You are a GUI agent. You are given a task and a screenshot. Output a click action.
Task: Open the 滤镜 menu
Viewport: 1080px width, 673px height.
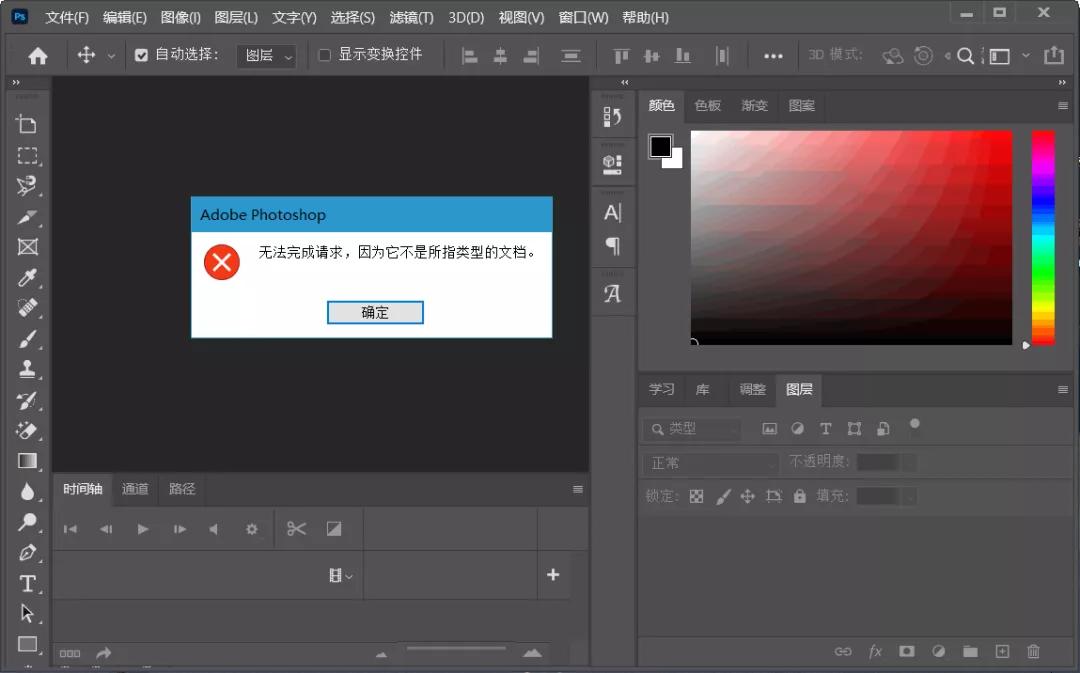click(x=411, y=17)
